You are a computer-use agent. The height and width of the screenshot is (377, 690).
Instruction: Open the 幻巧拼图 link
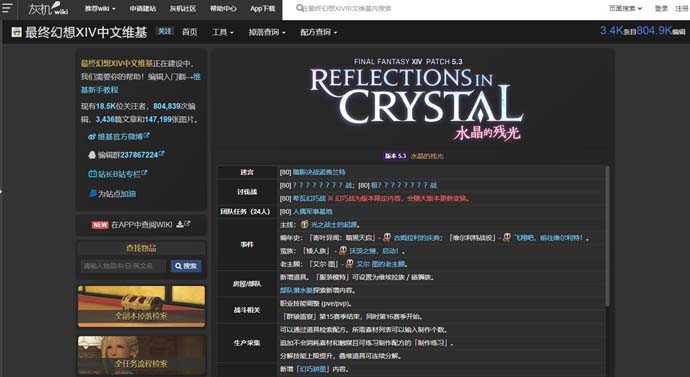[314, 369]
